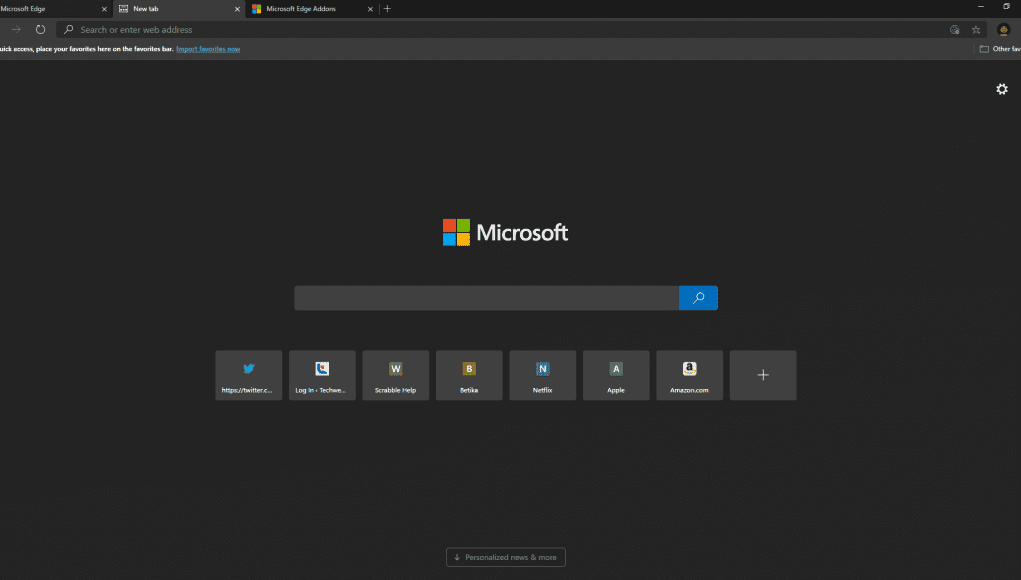Click the Microsoft logo
The height and width of the screenshot is (580, 1021).
coord(505,232)
